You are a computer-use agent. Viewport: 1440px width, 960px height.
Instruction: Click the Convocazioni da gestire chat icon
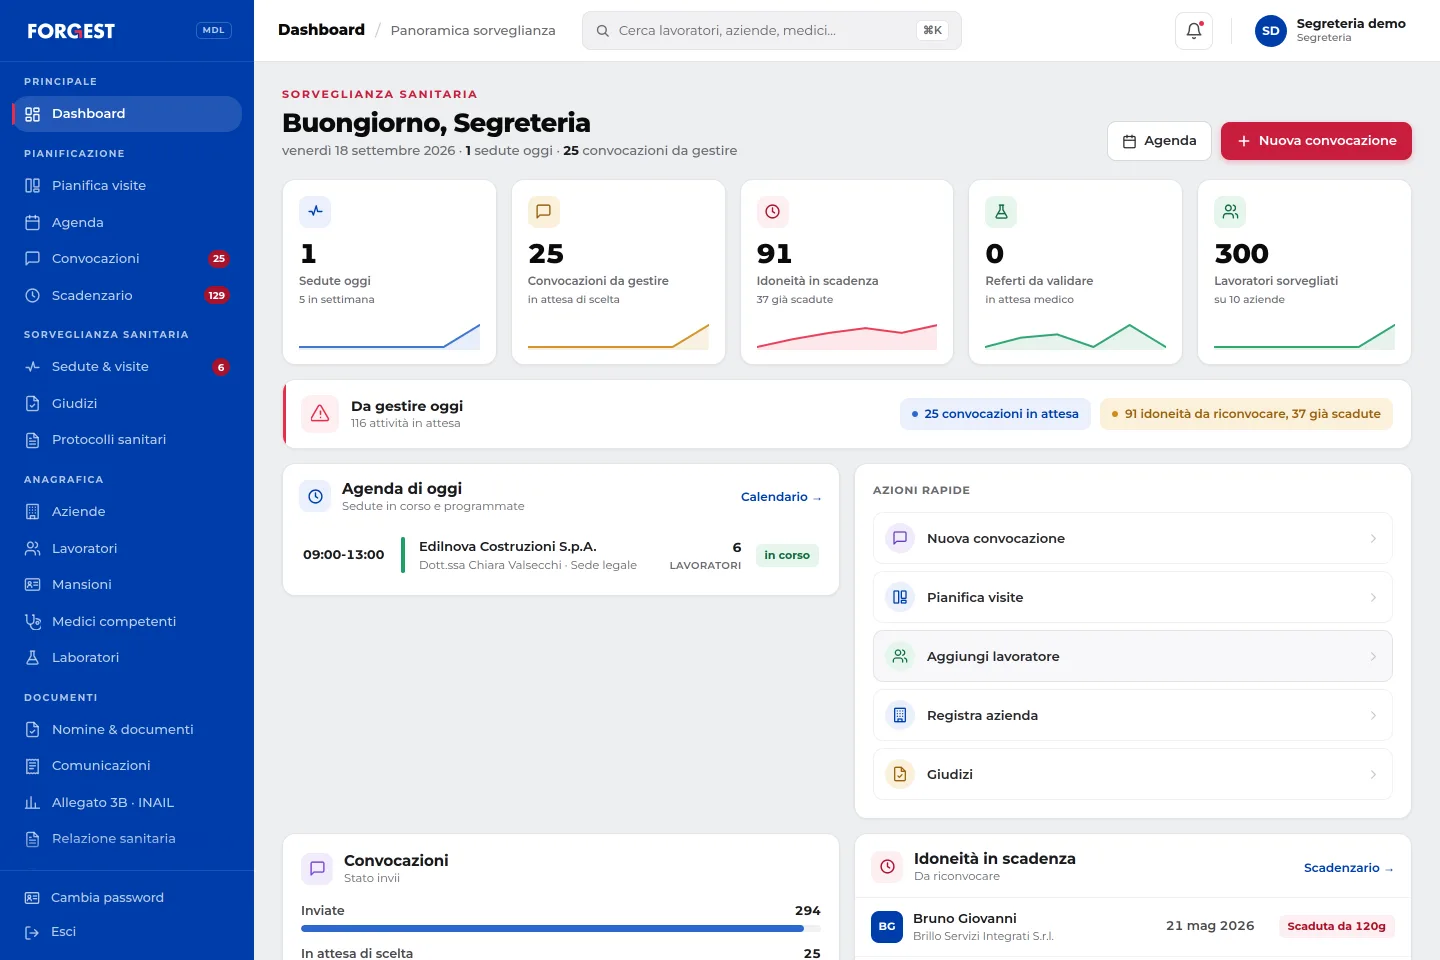click(544, 211)
